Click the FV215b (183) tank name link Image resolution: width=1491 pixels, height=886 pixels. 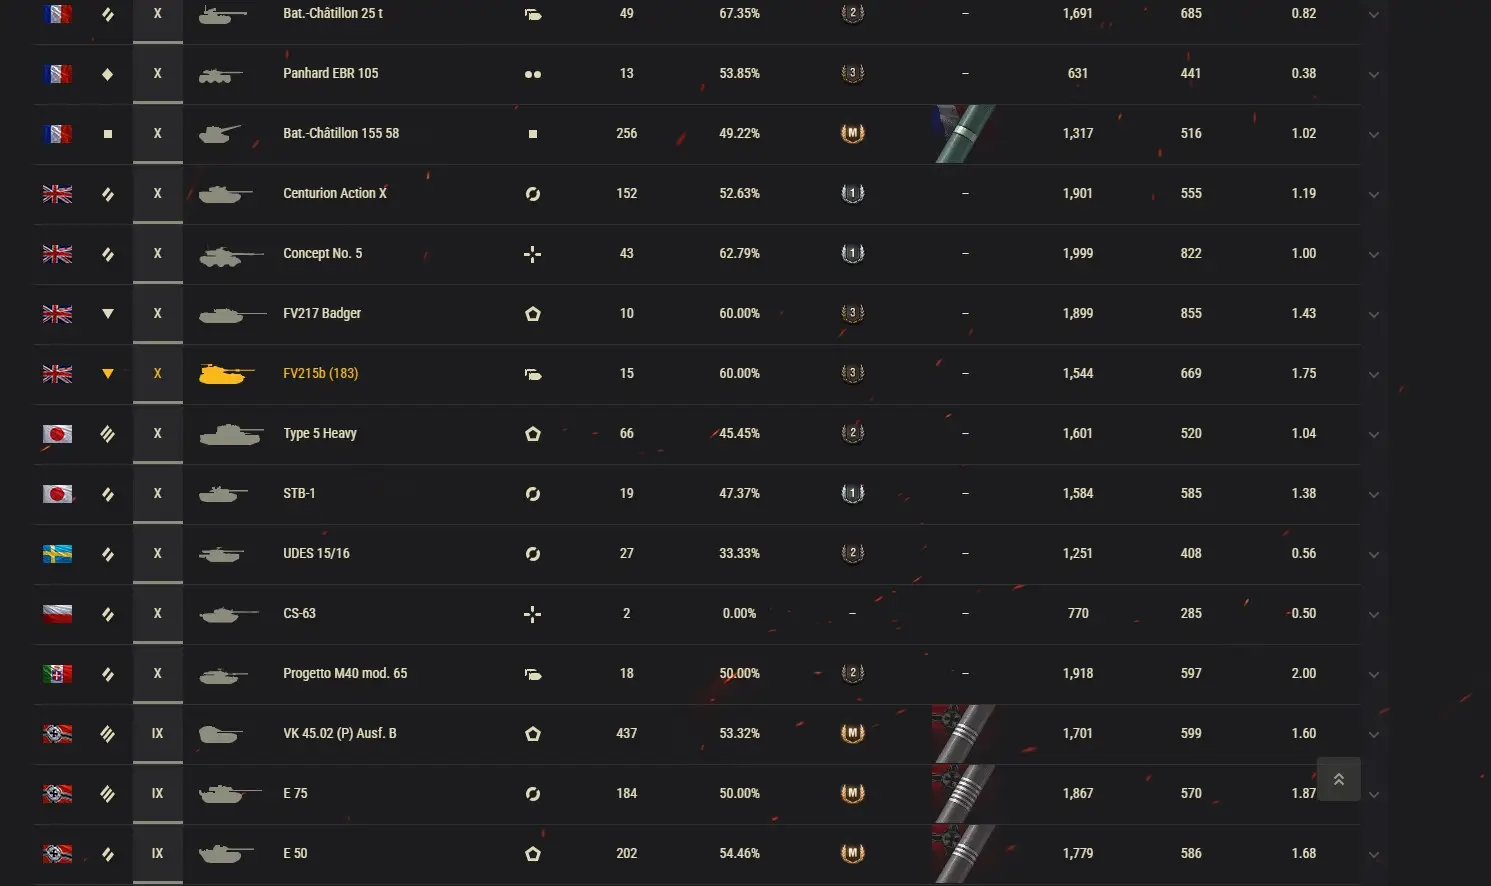point(320,373)
